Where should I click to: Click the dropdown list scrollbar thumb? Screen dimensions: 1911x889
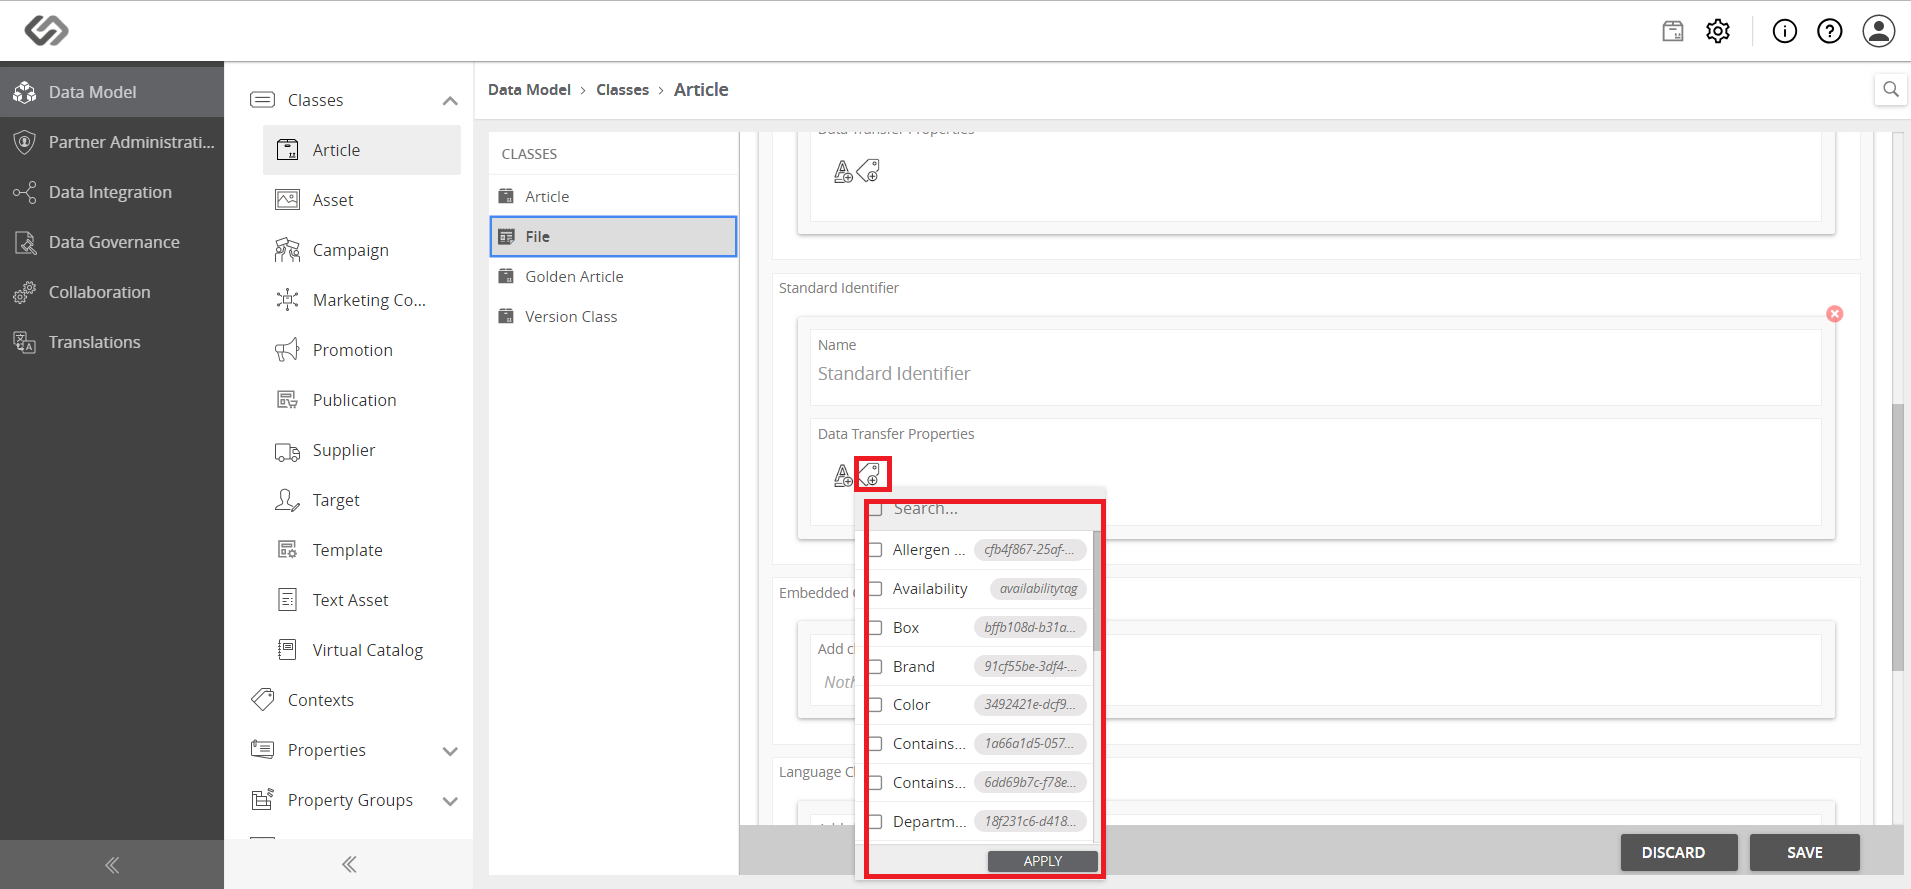coord(1097,590)
